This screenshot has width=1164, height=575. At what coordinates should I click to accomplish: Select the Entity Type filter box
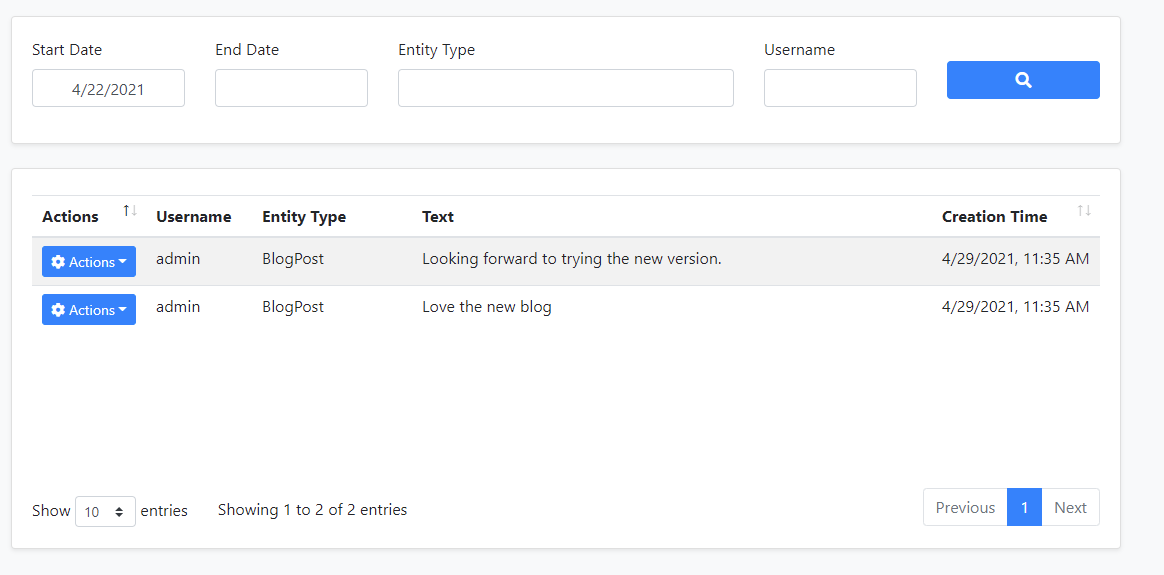click(565, 88)
